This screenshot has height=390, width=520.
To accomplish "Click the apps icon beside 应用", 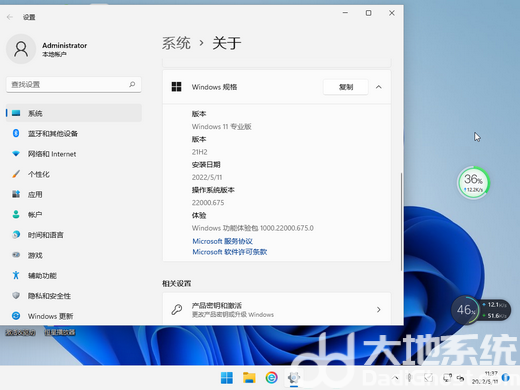I will pos(16,194).
